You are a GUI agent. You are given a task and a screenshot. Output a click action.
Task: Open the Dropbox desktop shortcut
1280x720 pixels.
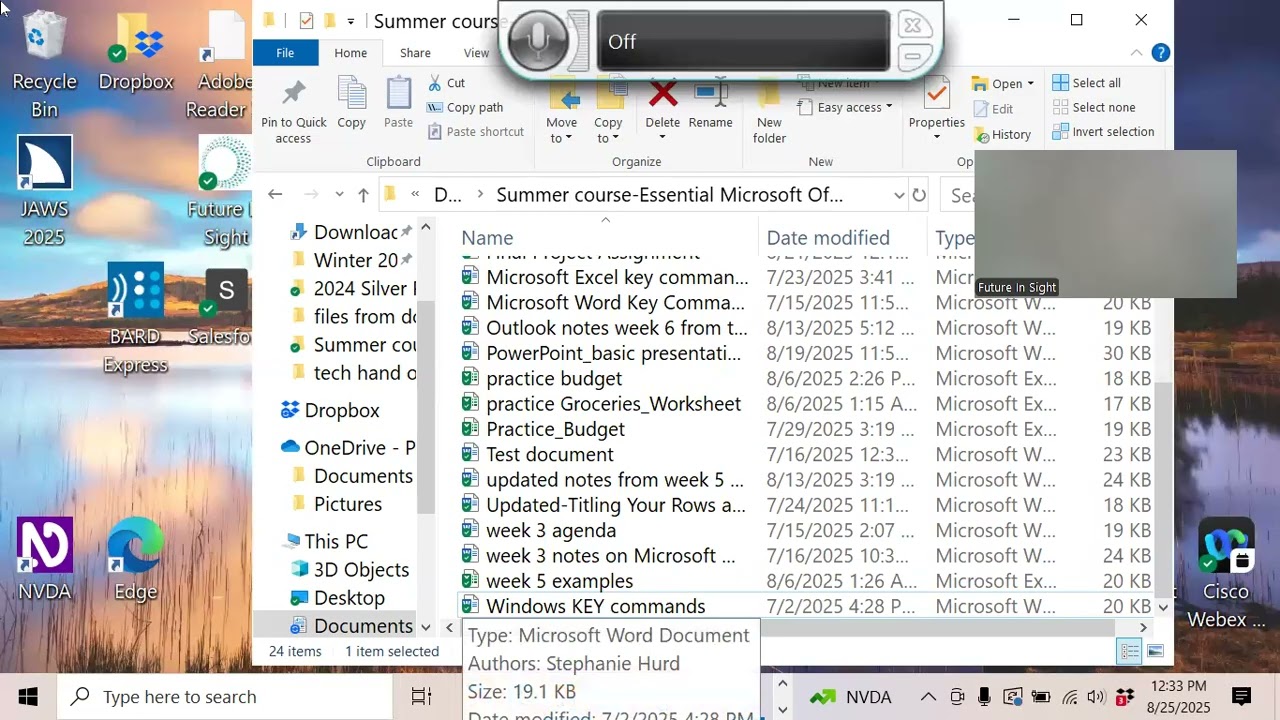(136, 52)
